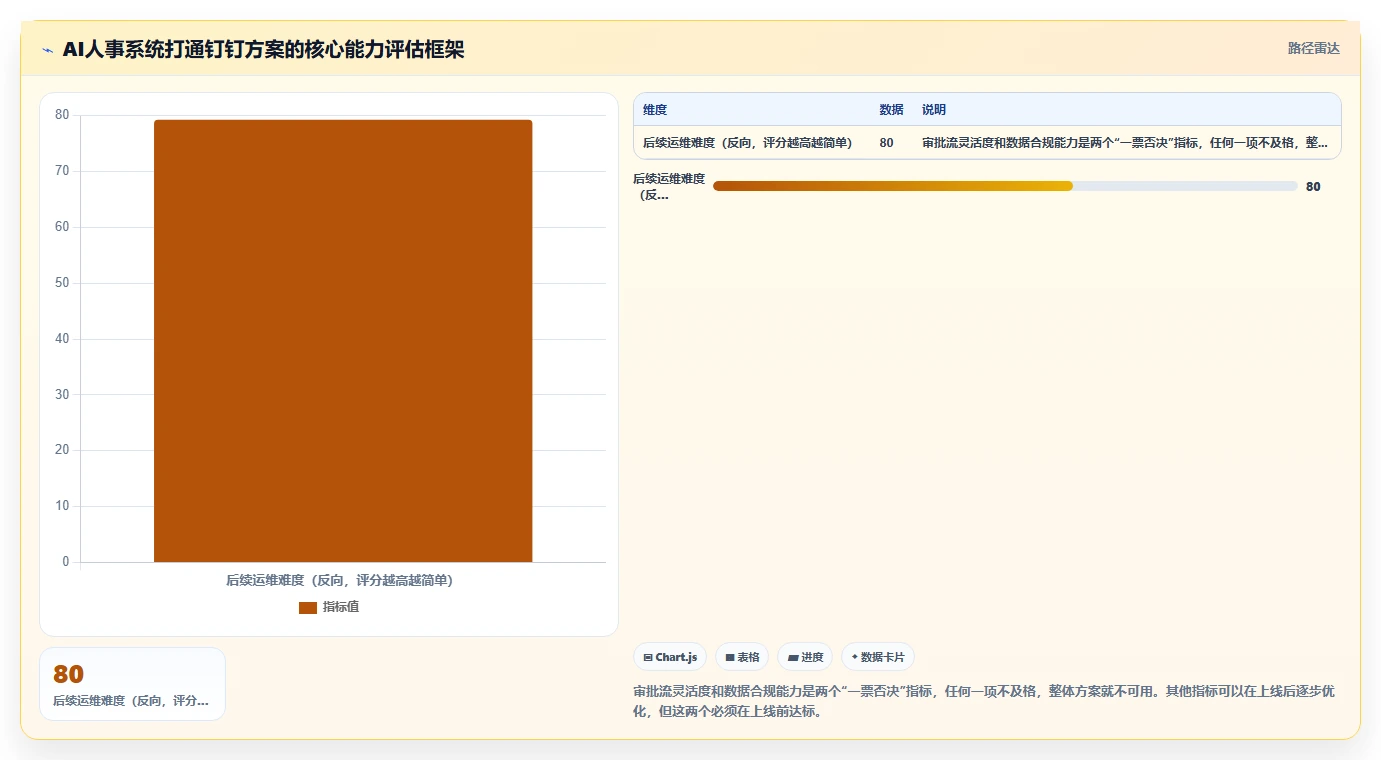
Task: Click the 数据 column header
Action: [891, 110]
